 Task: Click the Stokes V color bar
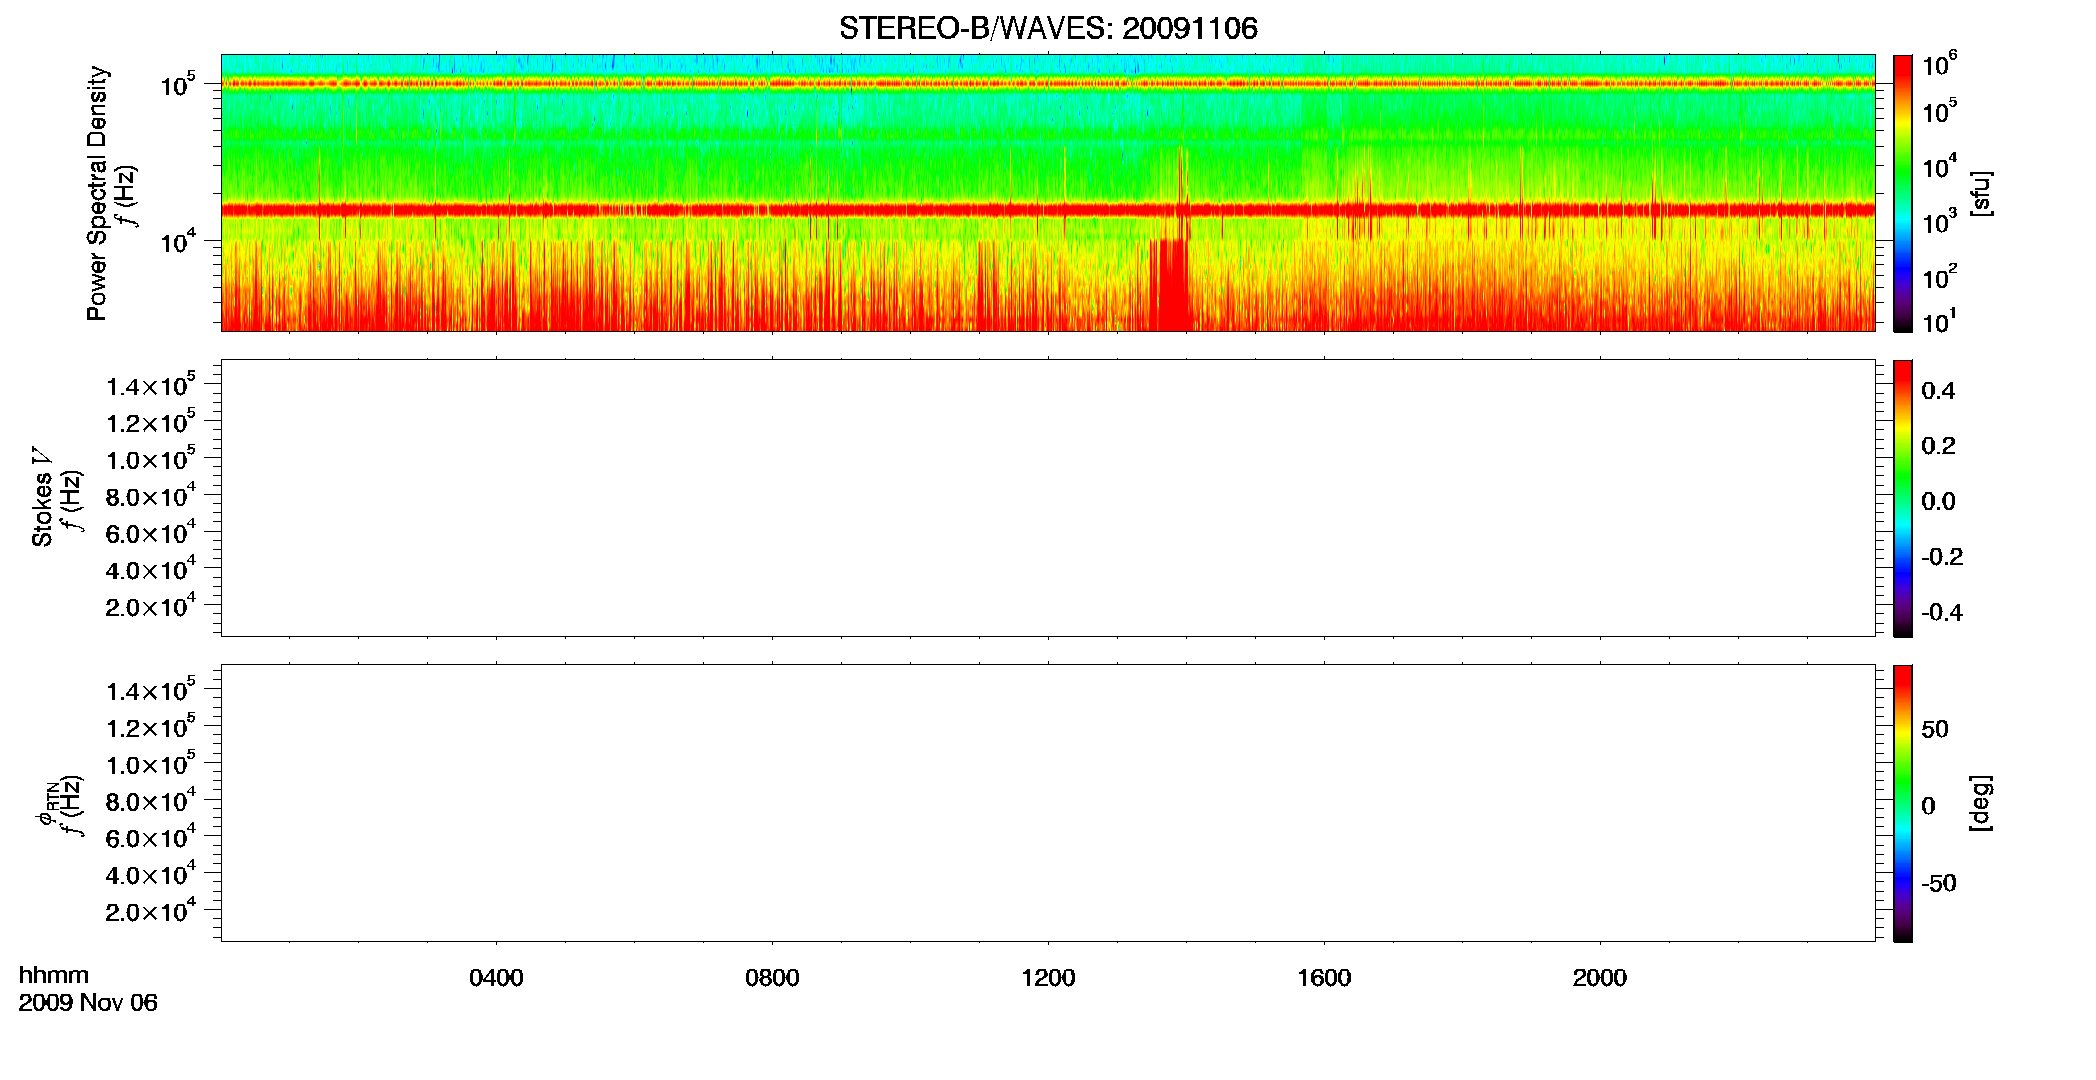point(1902,498)
